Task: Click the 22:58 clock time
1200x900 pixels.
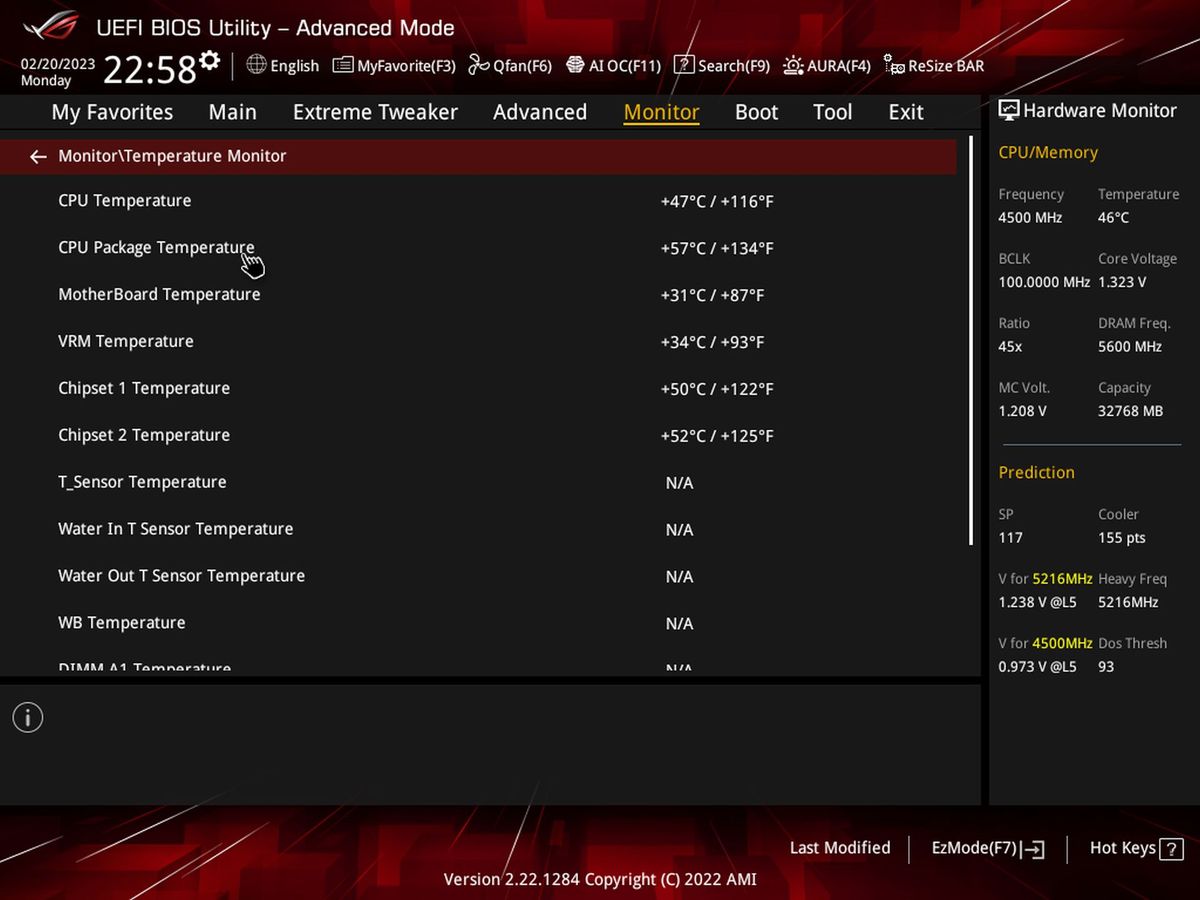Action: click(x=150, y=70)
